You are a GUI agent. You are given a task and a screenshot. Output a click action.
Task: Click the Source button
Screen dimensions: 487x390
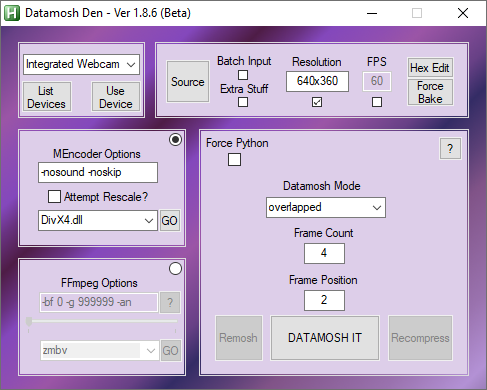tap(188, 81)
